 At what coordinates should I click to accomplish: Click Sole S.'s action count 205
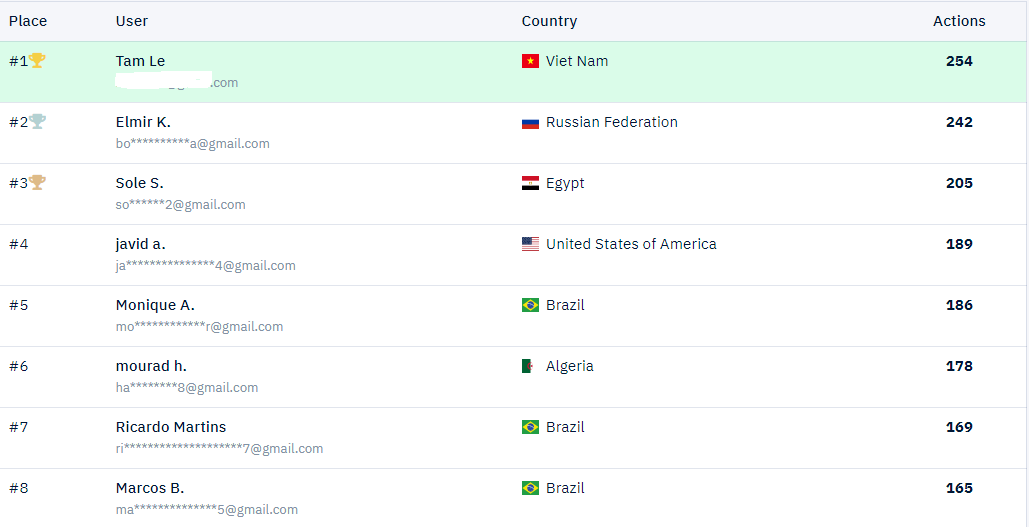pos(959,183)
